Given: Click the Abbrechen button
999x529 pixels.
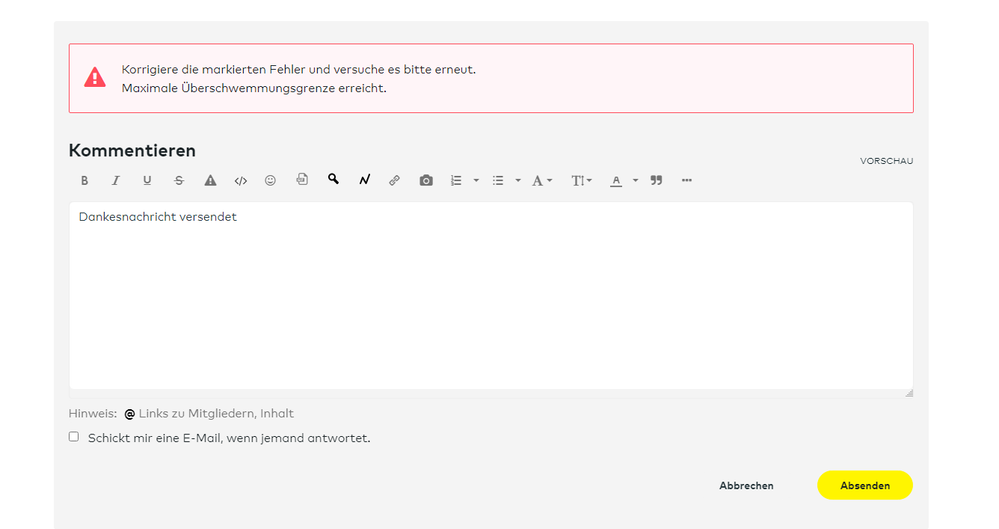Looking at the screenshot, I should click(x=746, y=486).
